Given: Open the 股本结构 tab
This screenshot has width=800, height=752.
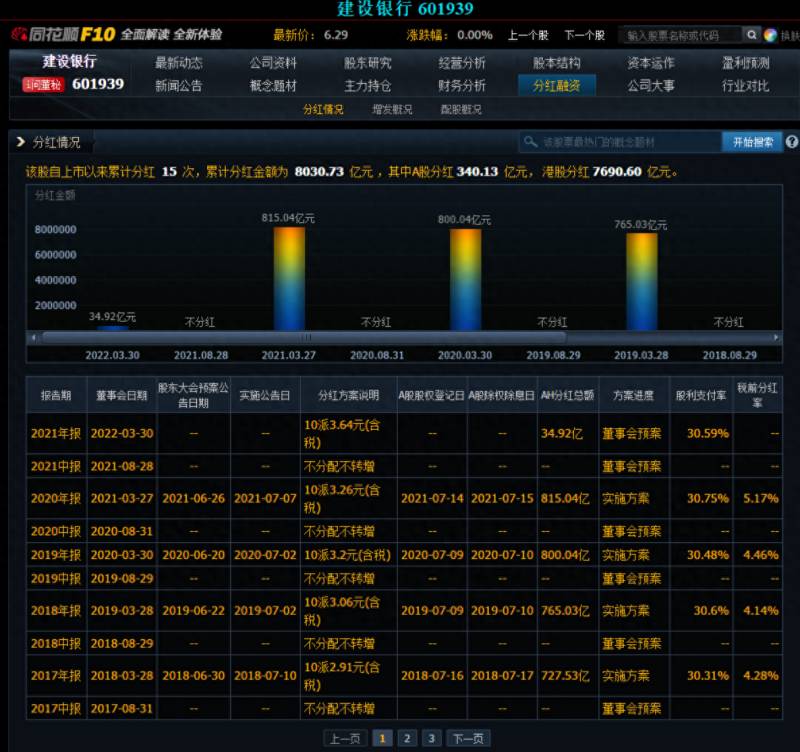Looking at the screenshot, I should [557, 63].
